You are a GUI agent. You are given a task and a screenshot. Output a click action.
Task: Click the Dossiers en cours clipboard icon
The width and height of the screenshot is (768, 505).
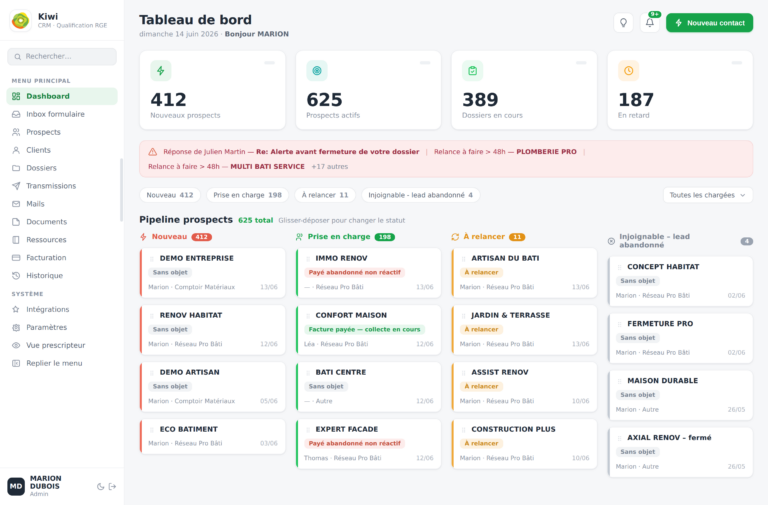pos(473,71)
